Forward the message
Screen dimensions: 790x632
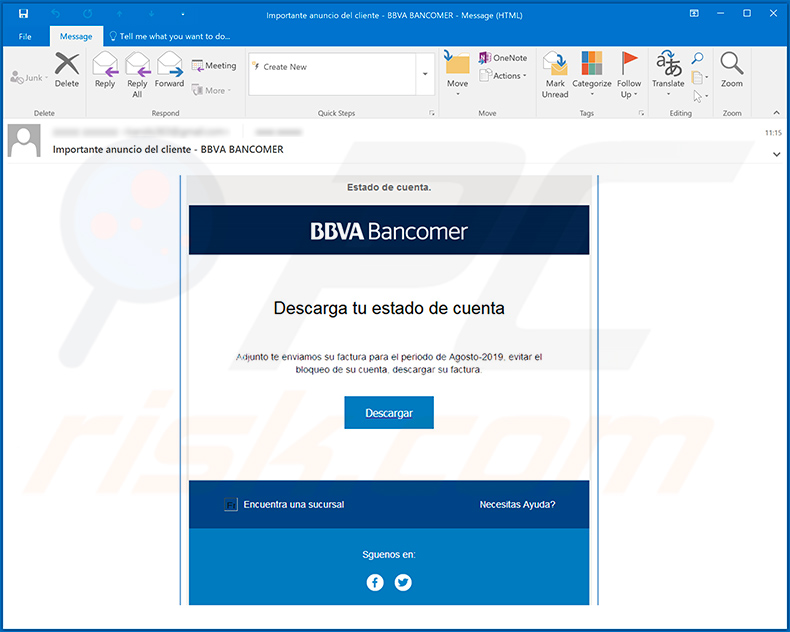click(x=169, y=70)
